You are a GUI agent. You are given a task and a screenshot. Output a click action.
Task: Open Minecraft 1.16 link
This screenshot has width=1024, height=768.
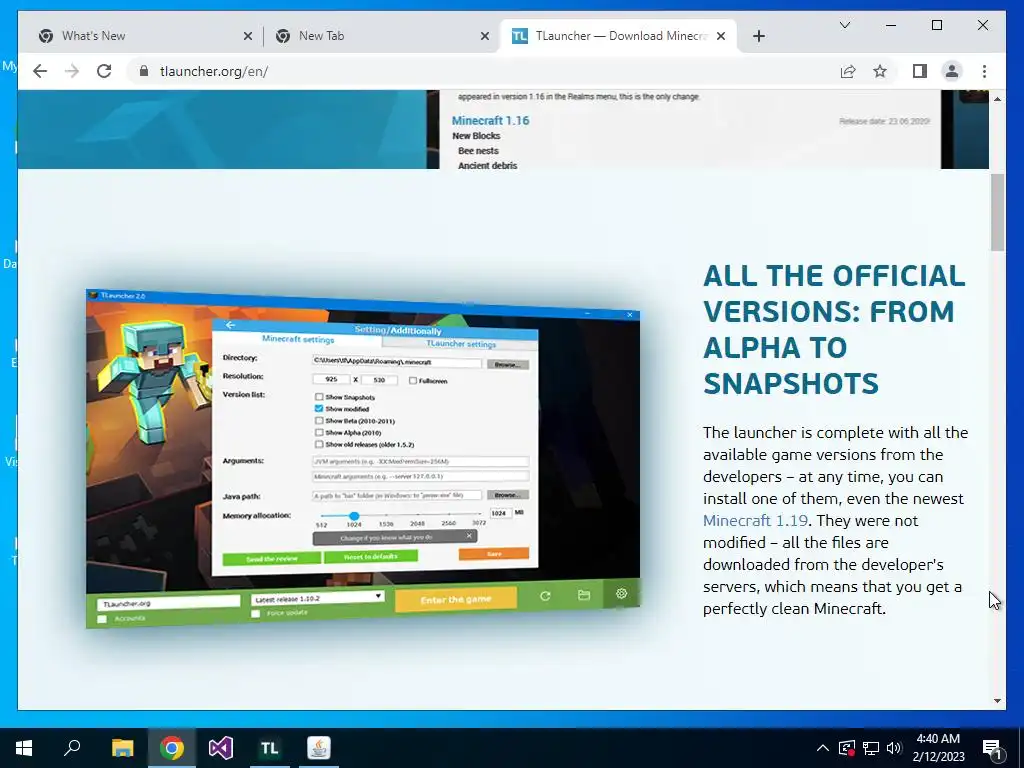tap(490, 120)
